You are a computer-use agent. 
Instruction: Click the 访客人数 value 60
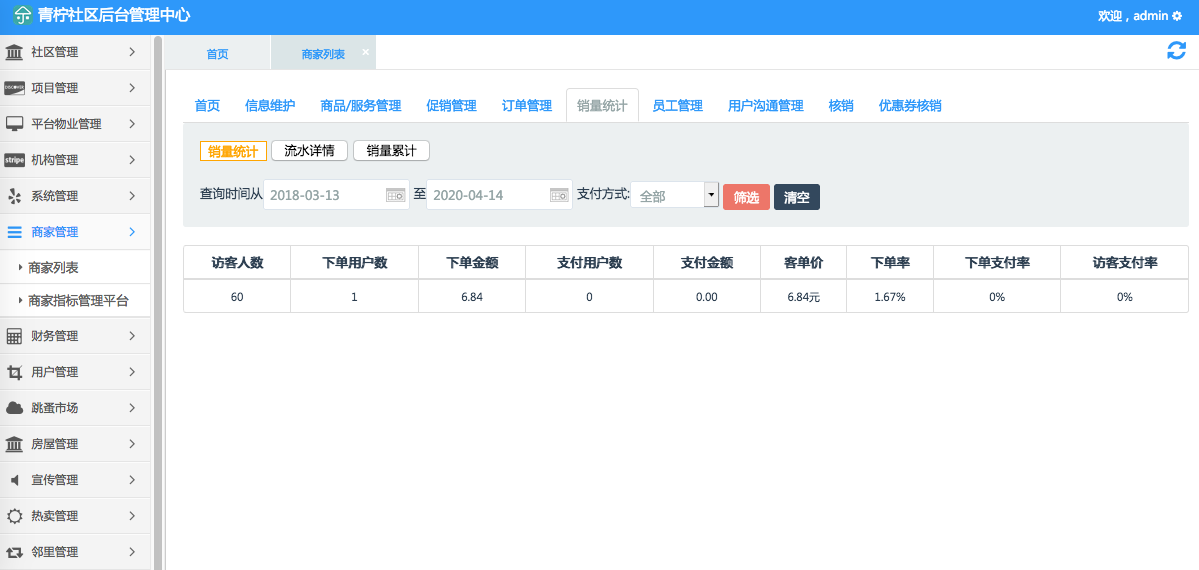[237, 297]
